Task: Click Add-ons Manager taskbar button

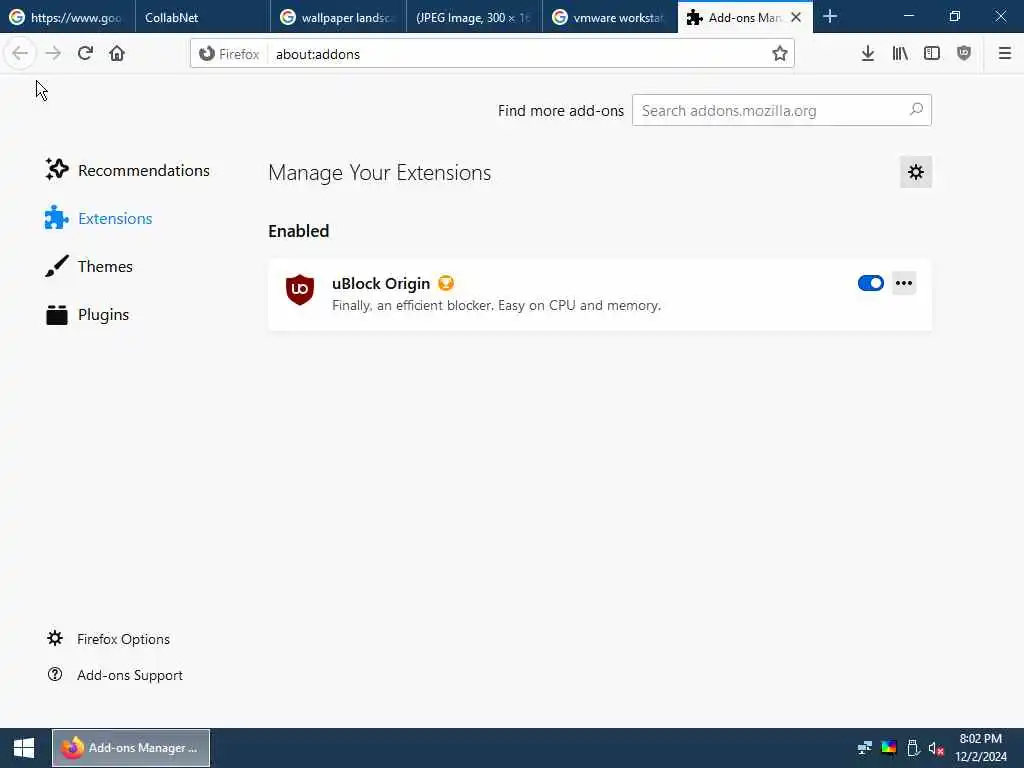Action: (x=131, y=748)
